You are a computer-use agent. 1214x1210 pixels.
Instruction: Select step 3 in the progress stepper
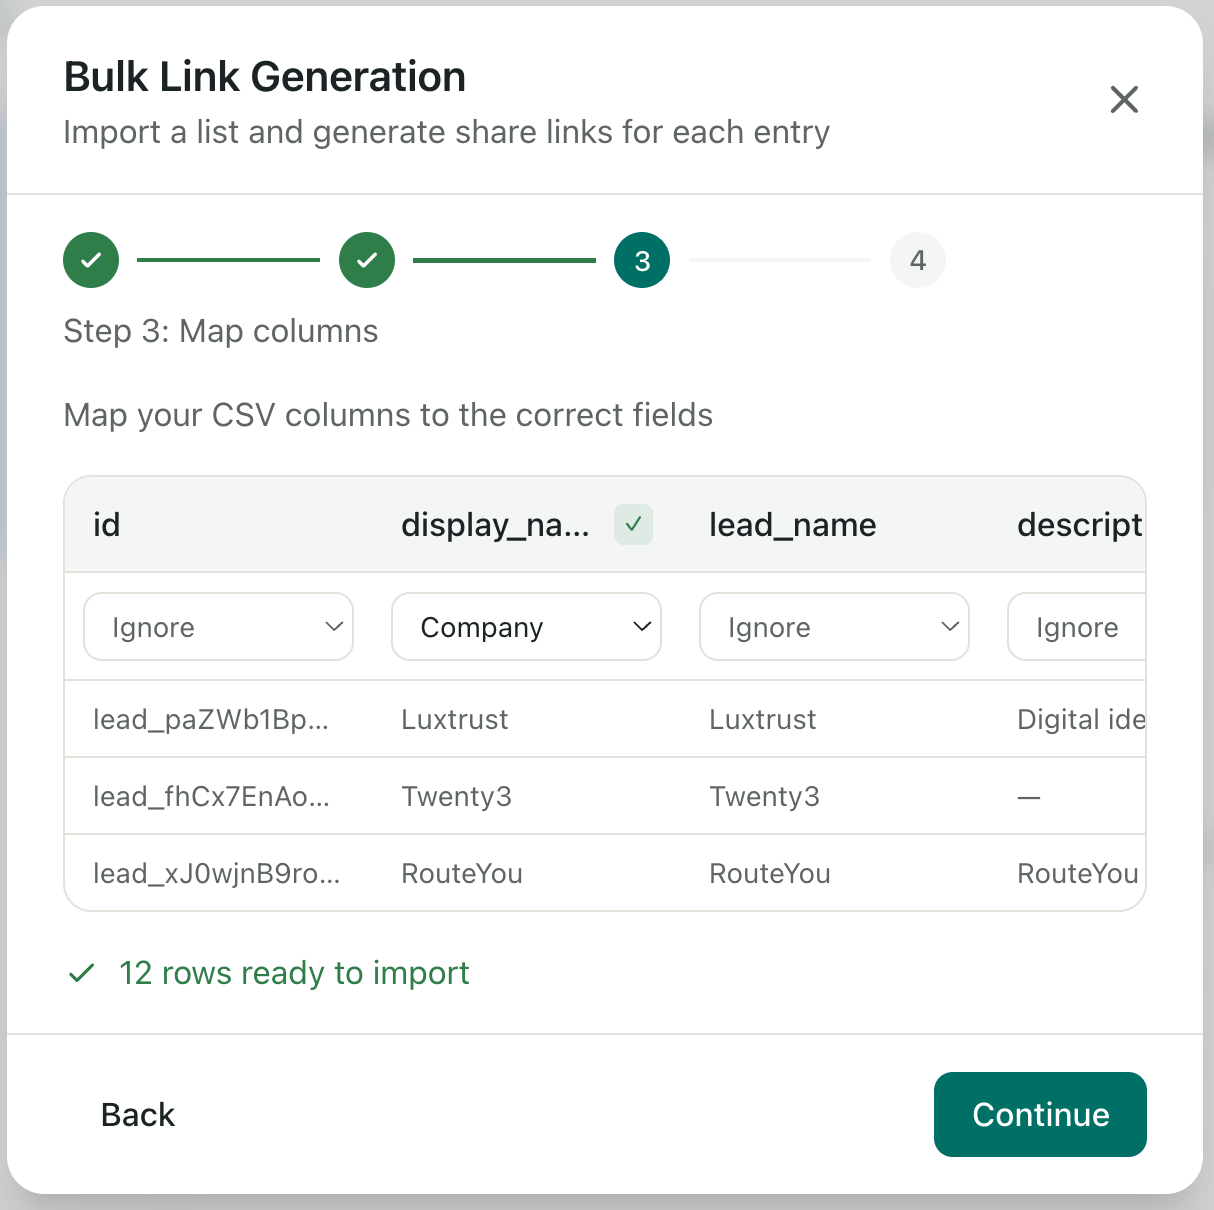click(x=641, y=260)
